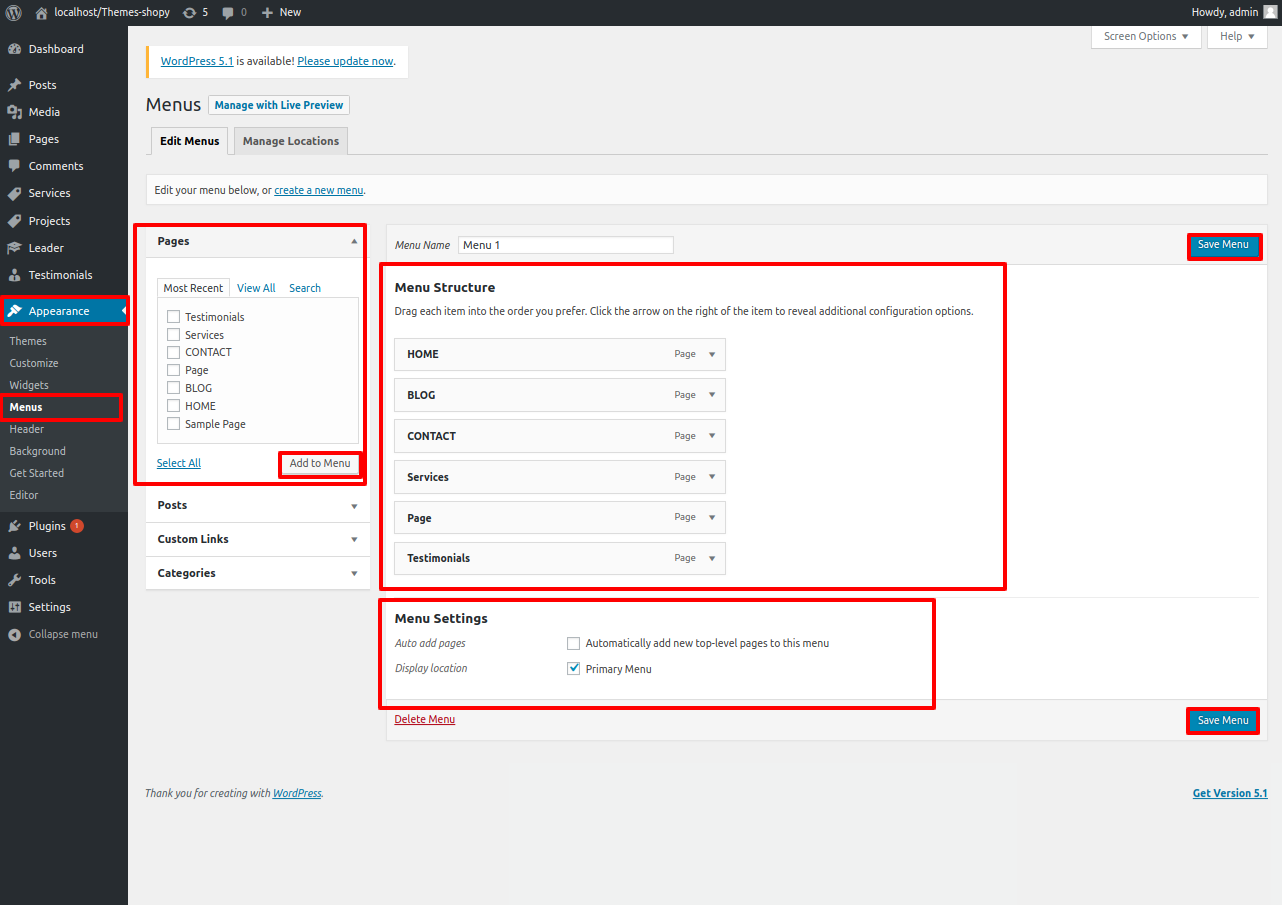Click the Dashboard icon in sidebar
The height and width of the screenshot is (905, 1282).
14,49
